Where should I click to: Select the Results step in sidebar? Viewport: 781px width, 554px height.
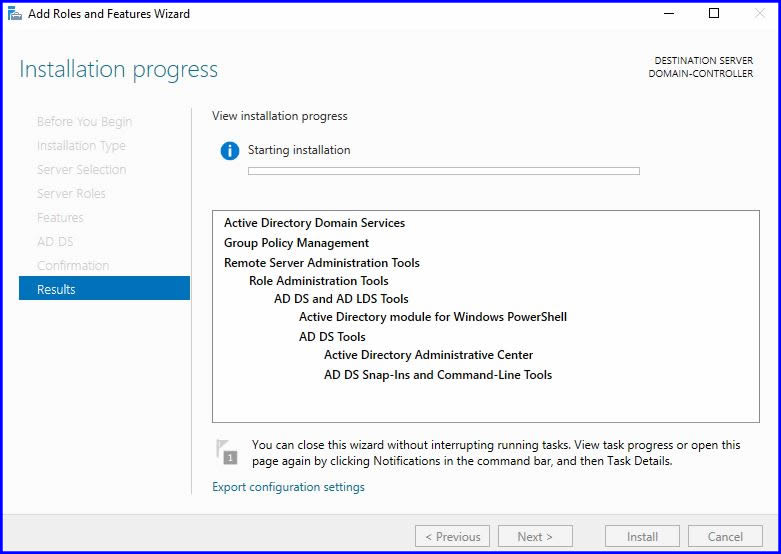pos(104,289)
